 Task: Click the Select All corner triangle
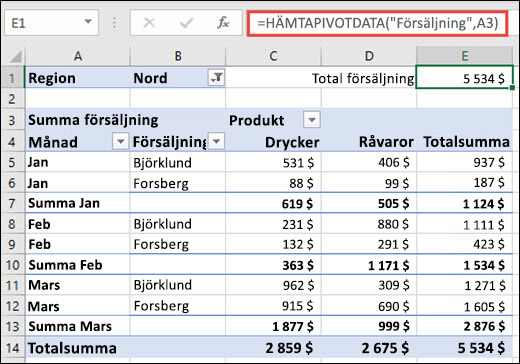tap(16, 57)
